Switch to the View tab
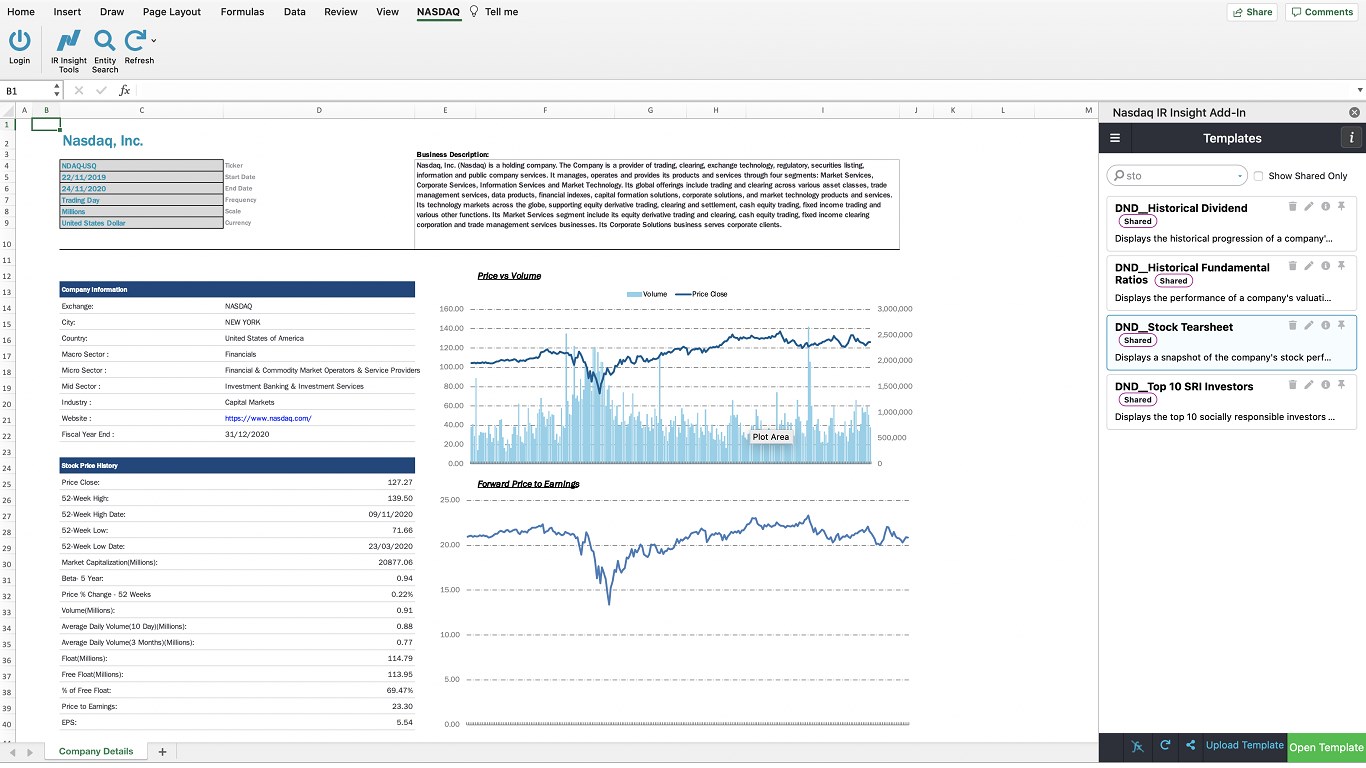The image size is (1366, 768). (387, 12)
